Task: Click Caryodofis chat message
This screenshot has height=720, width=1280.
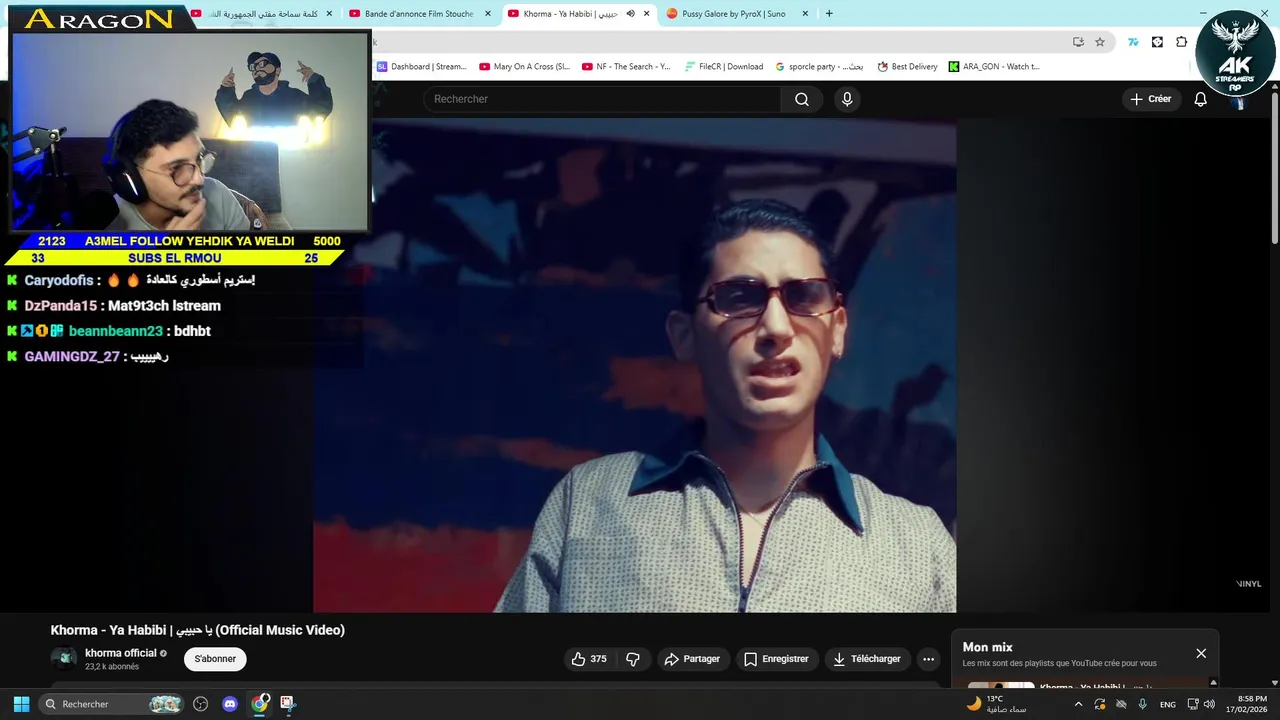Action: coord(131,280)
